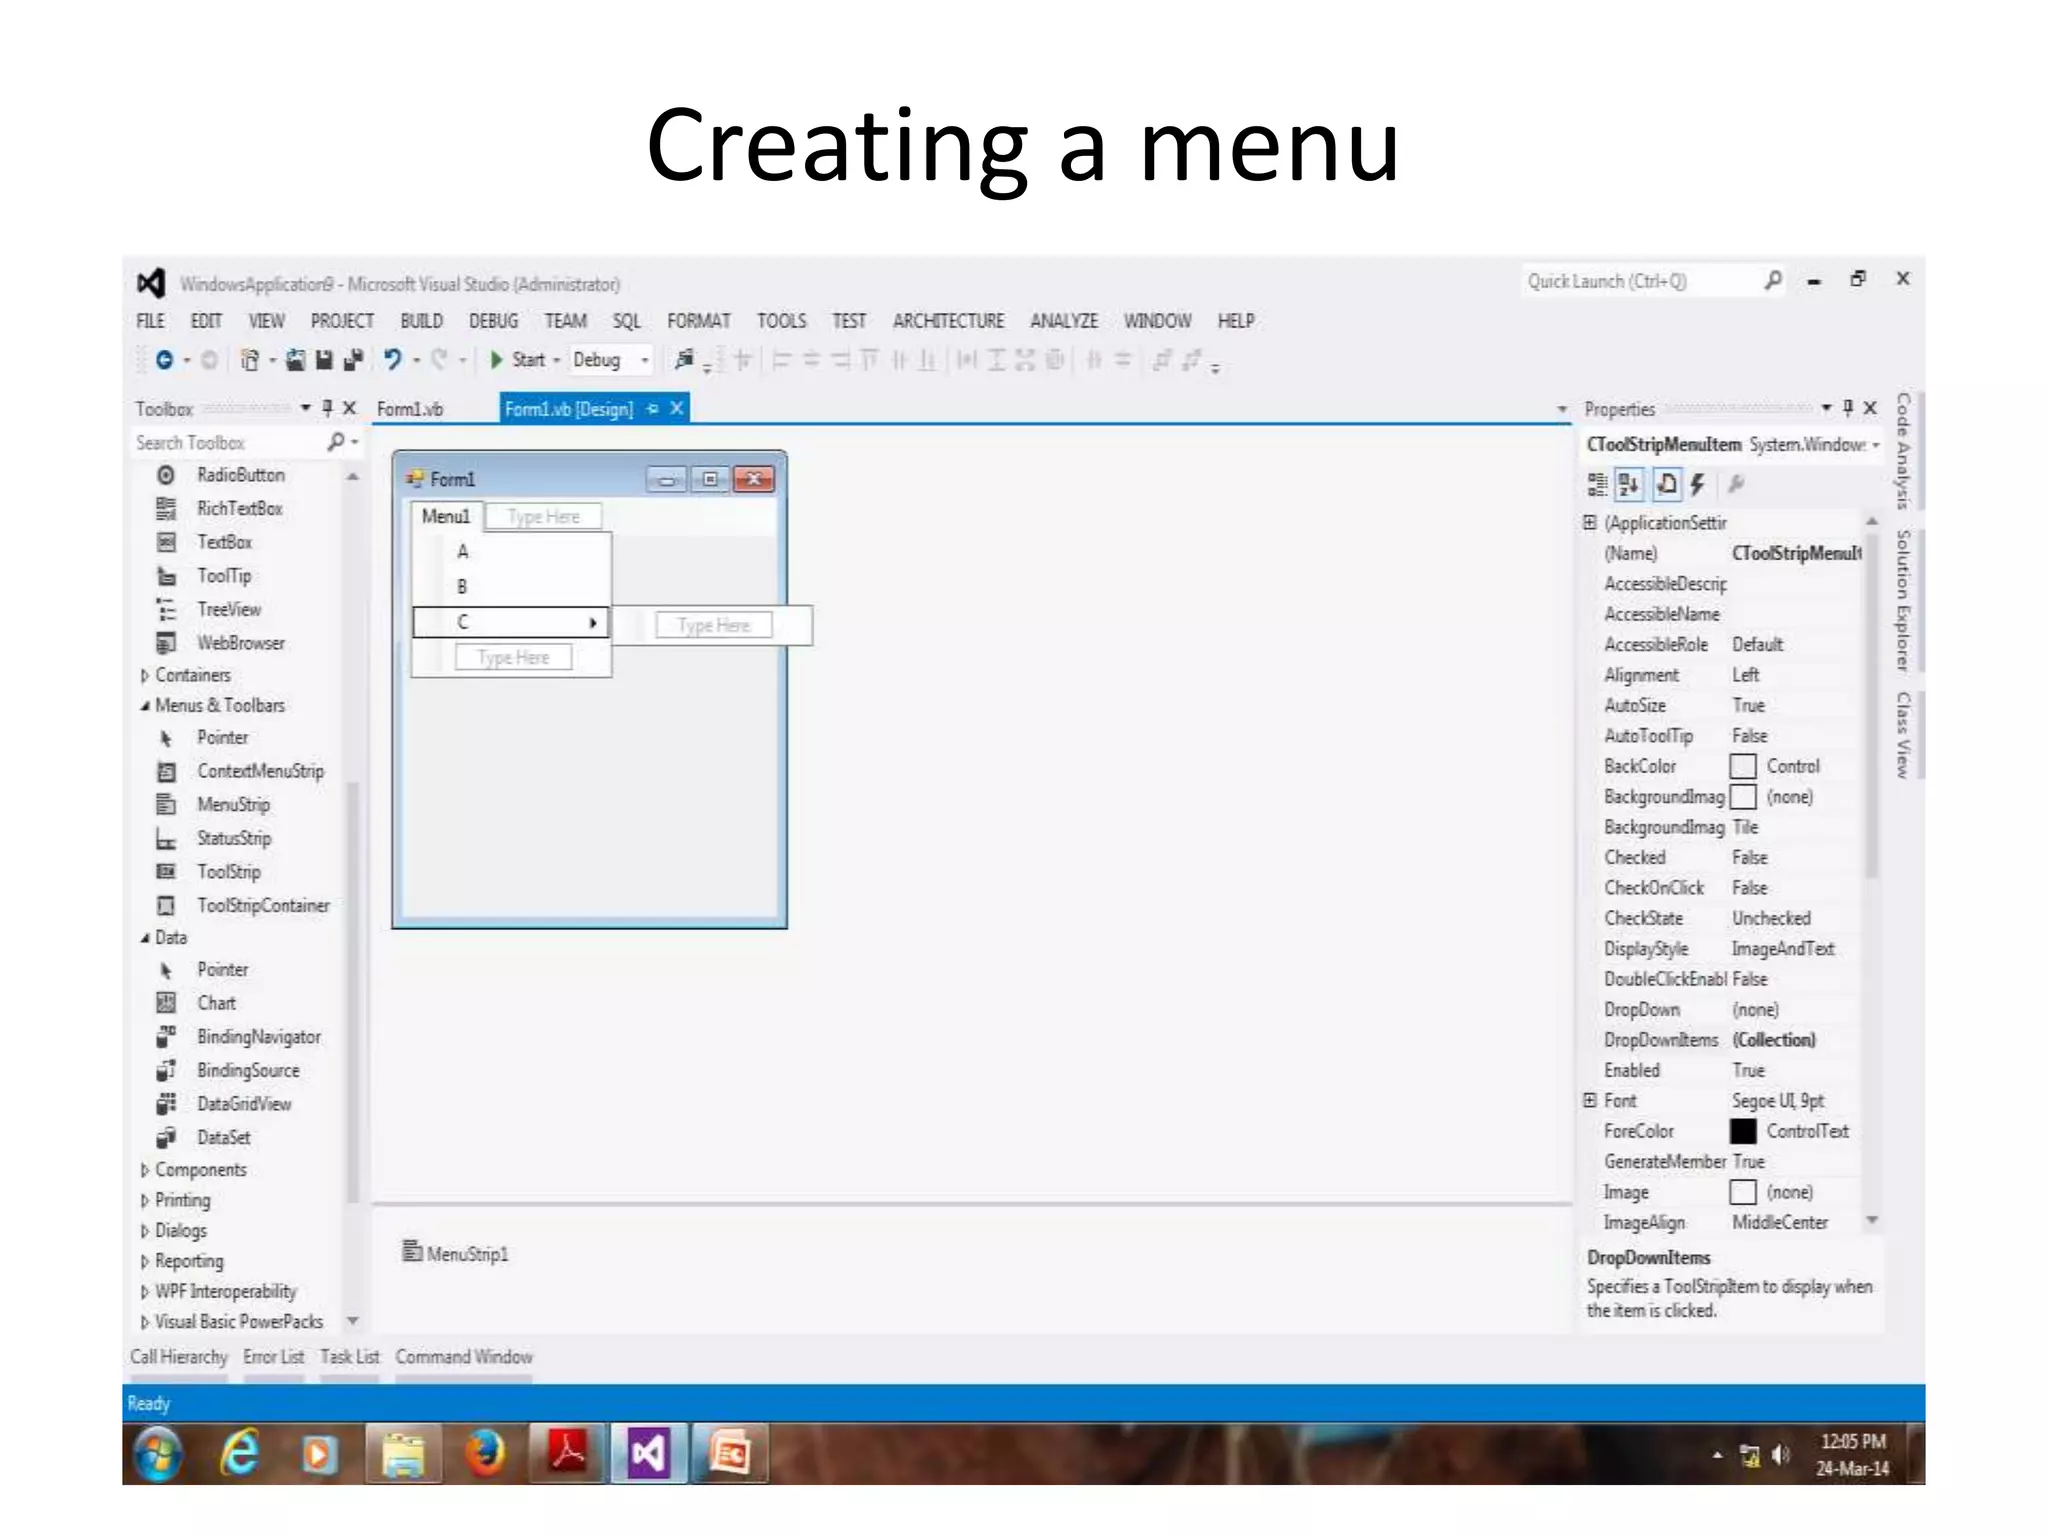Open the Error List tab
The image size is (2048, 1536).
click(273, 1357)
